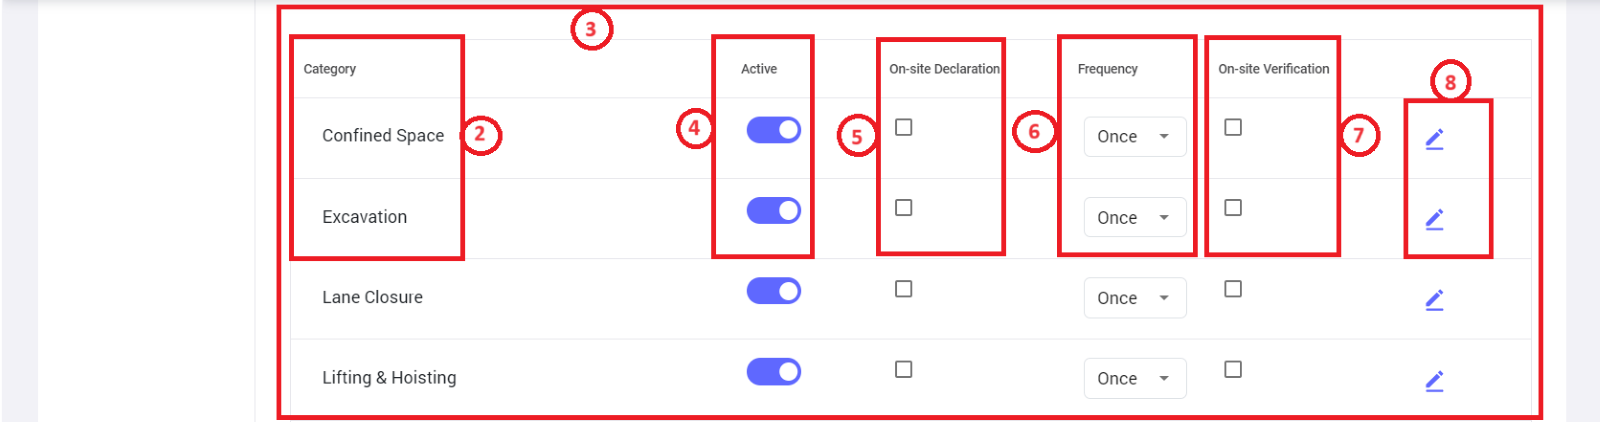Click the Category column header
The height and width of the screenshot is (422, 1600).
point(330,69)
